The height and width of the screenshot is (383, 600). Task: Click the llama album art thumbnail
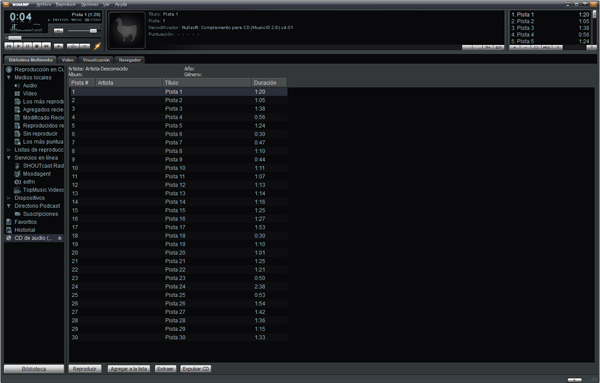pos(127,30)
